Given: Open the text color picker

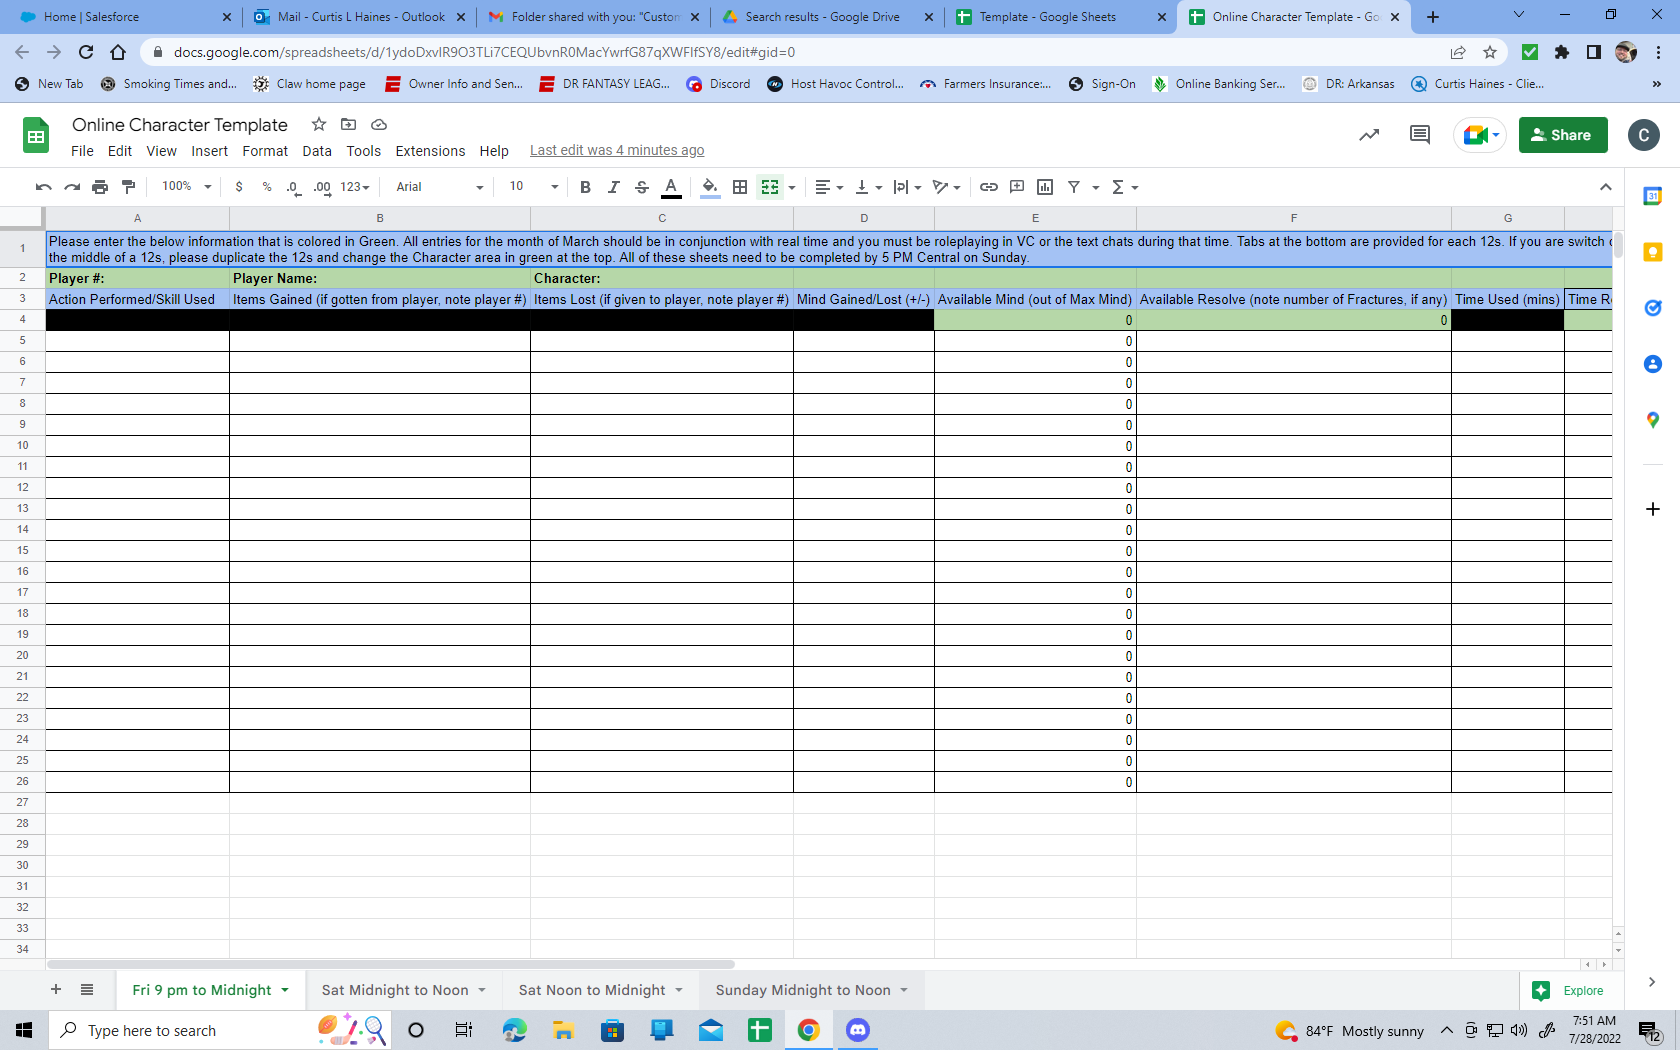Looking at the screenshot, I should [x=671, y=187].
